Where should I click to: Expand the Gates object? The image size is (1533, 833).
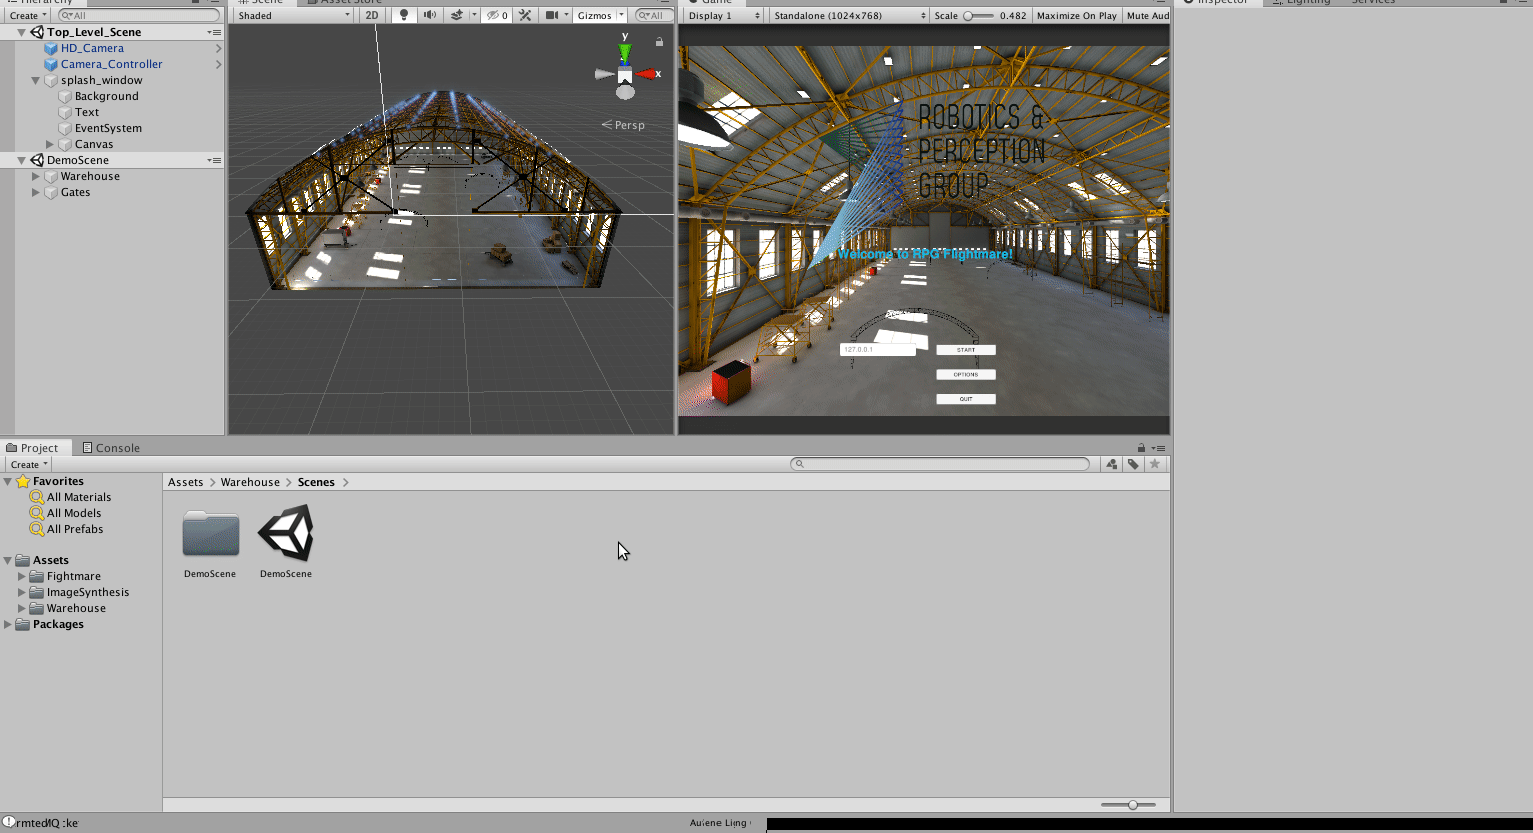(x=35, y=192)
